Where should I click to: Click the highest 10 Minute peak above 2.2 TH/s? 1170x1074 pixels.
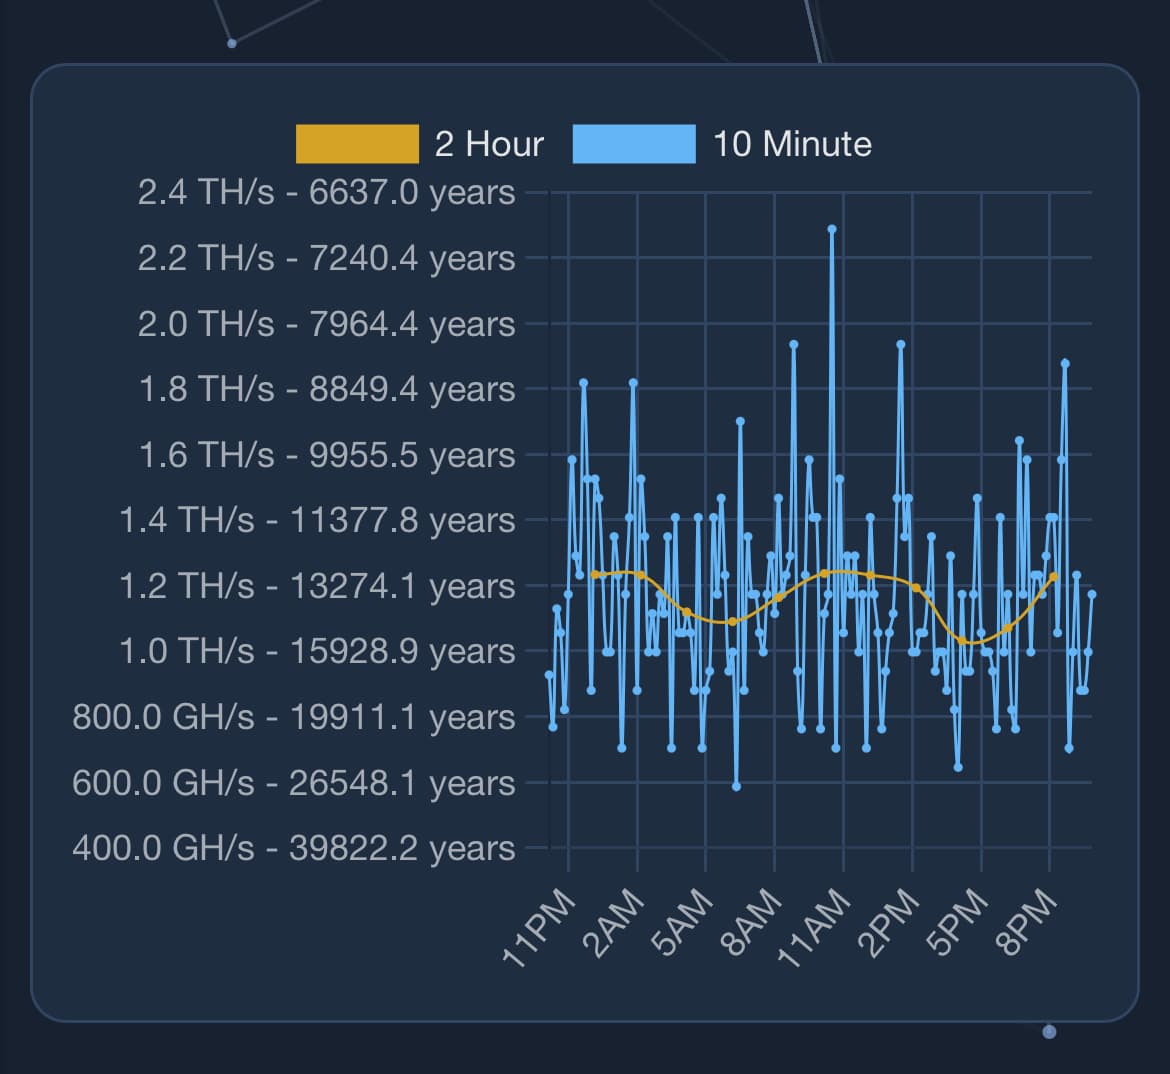832,230
